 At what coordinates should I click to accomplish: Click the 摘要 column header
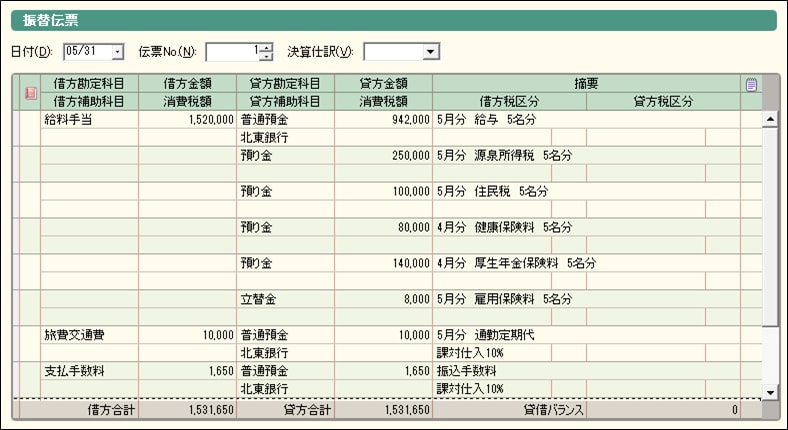pyautogui.click(x=586, y=85)
